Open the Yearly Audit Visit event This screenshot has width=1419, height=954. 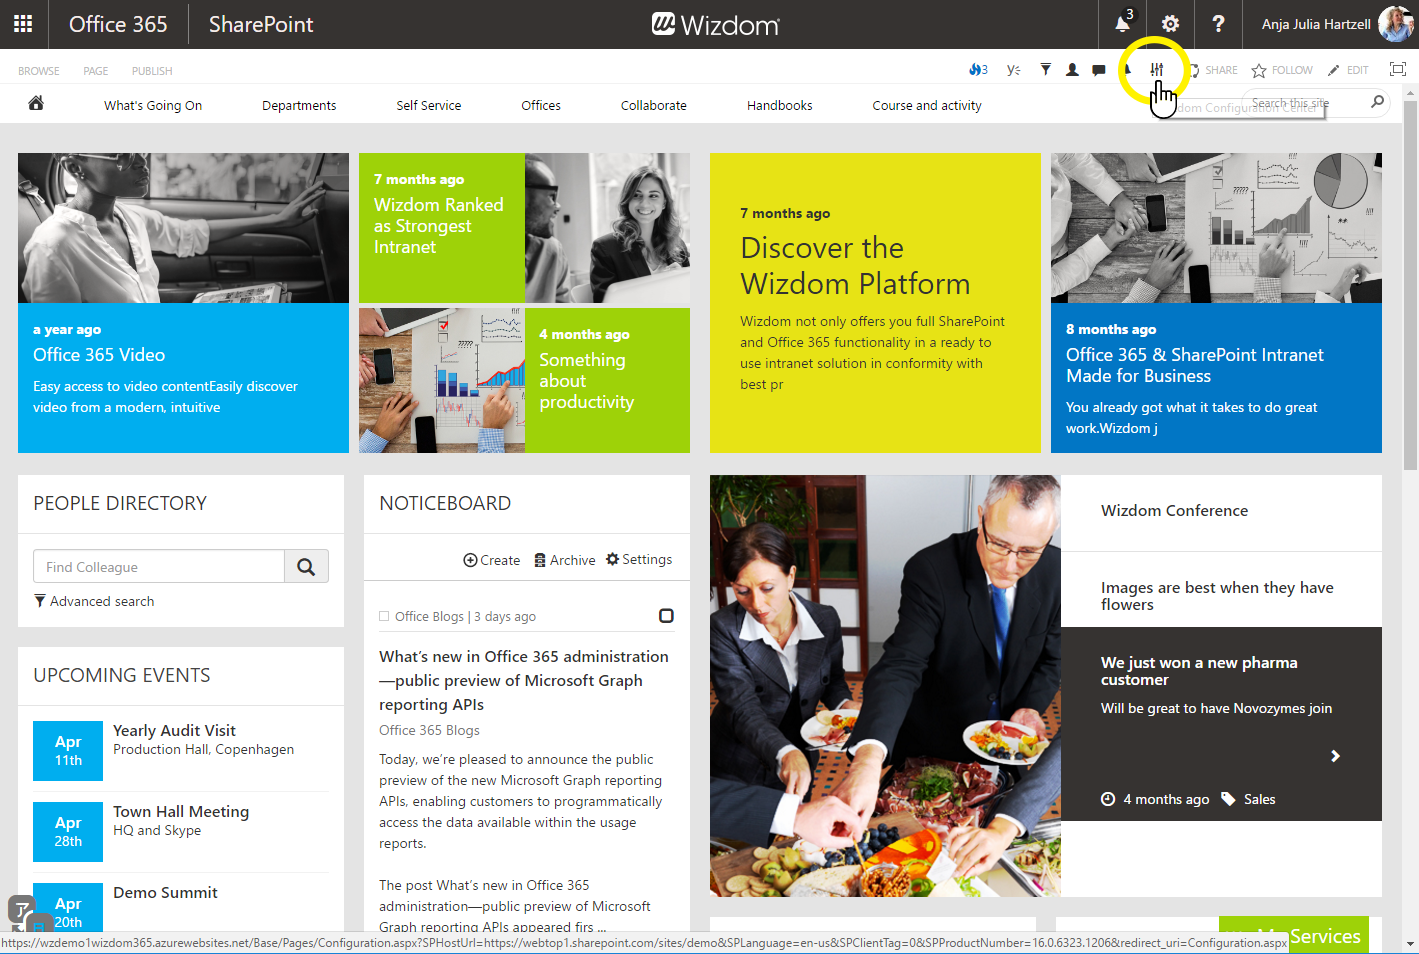pyautogui.click(x=174, y=731)
